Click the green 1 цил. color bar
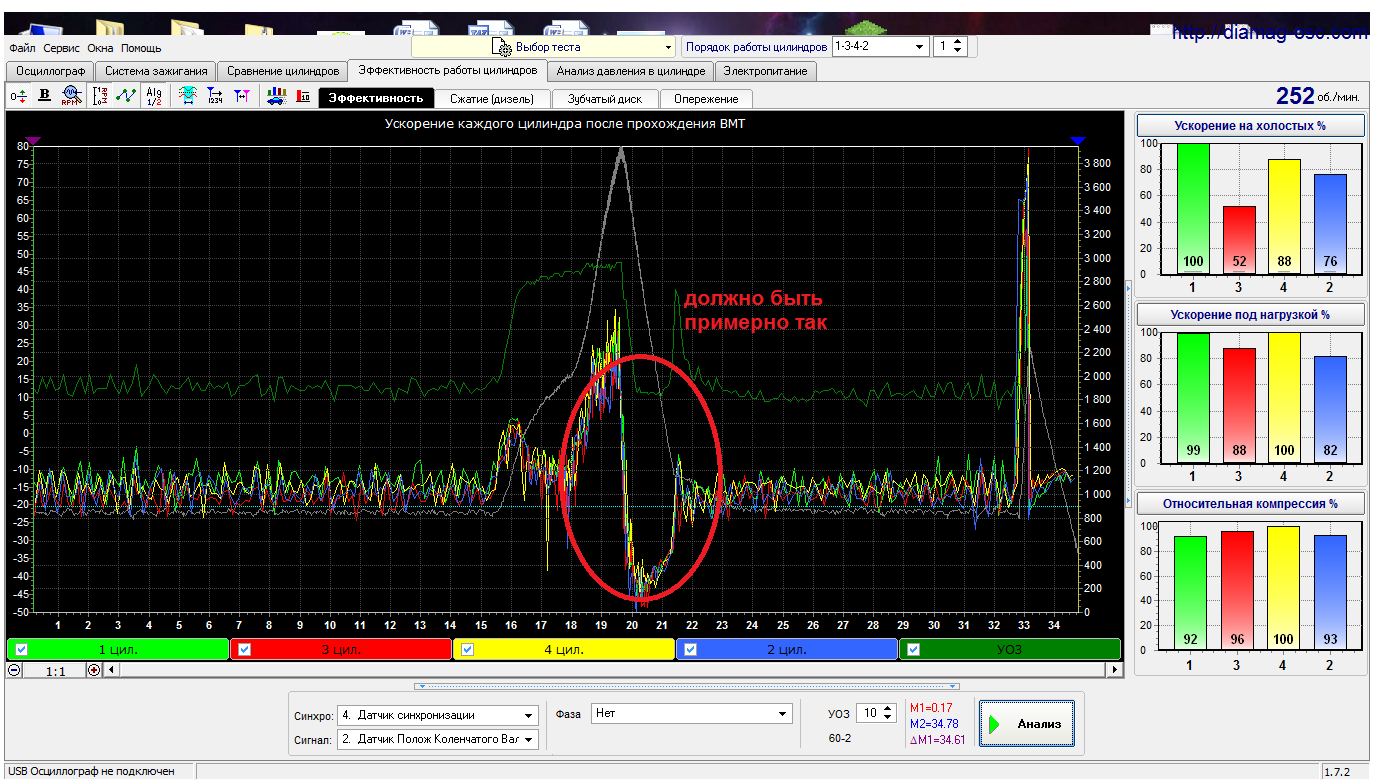This screenshot has height=784, width=1382. coord(117,649)
